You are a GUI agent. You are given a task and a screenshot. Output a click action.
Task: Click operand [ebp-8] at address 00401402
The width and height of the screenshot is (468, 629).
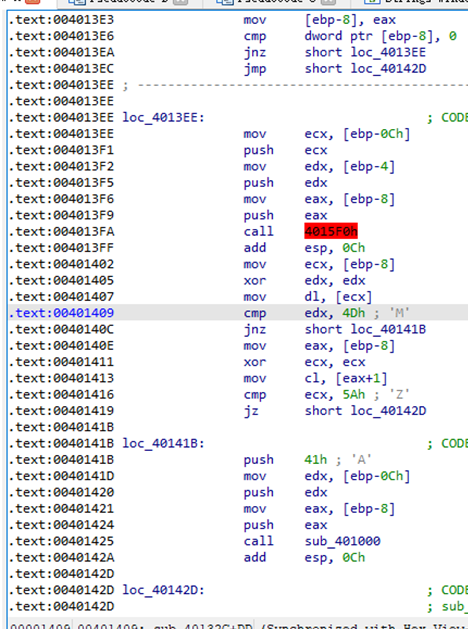click(369, 264)
